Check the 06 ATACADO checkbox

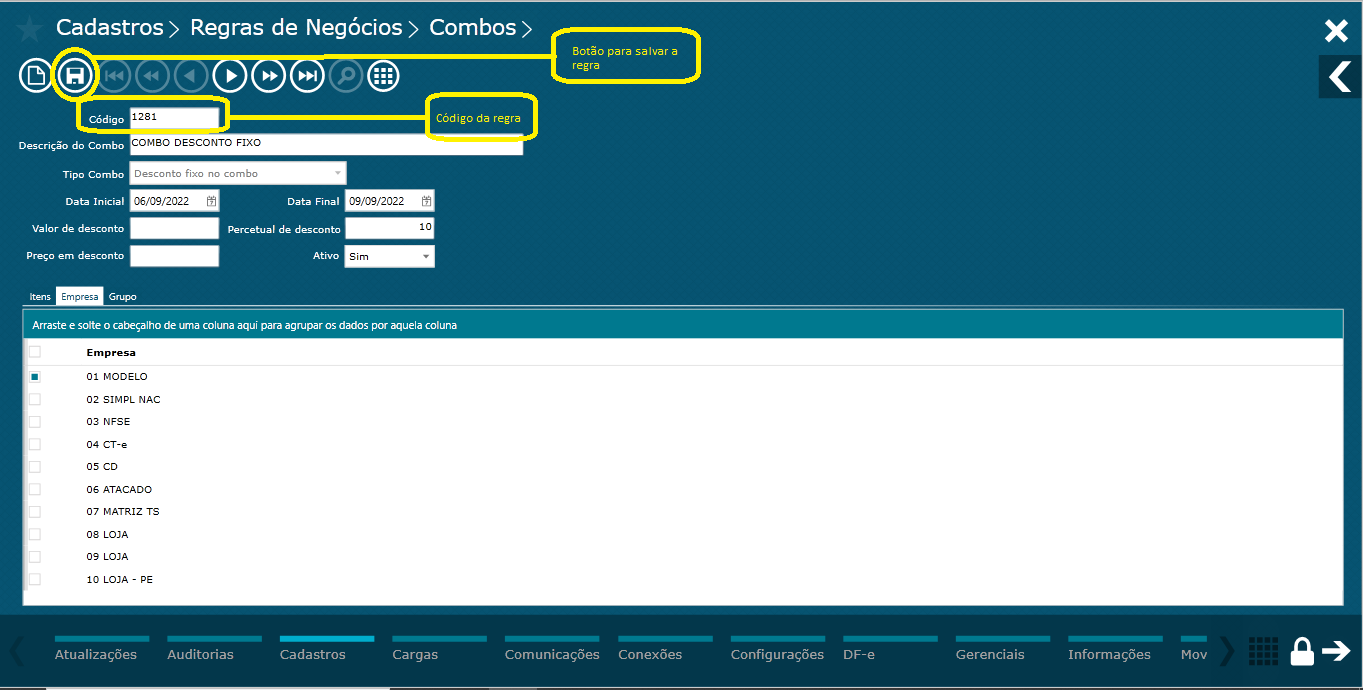(x=35, y=489)
